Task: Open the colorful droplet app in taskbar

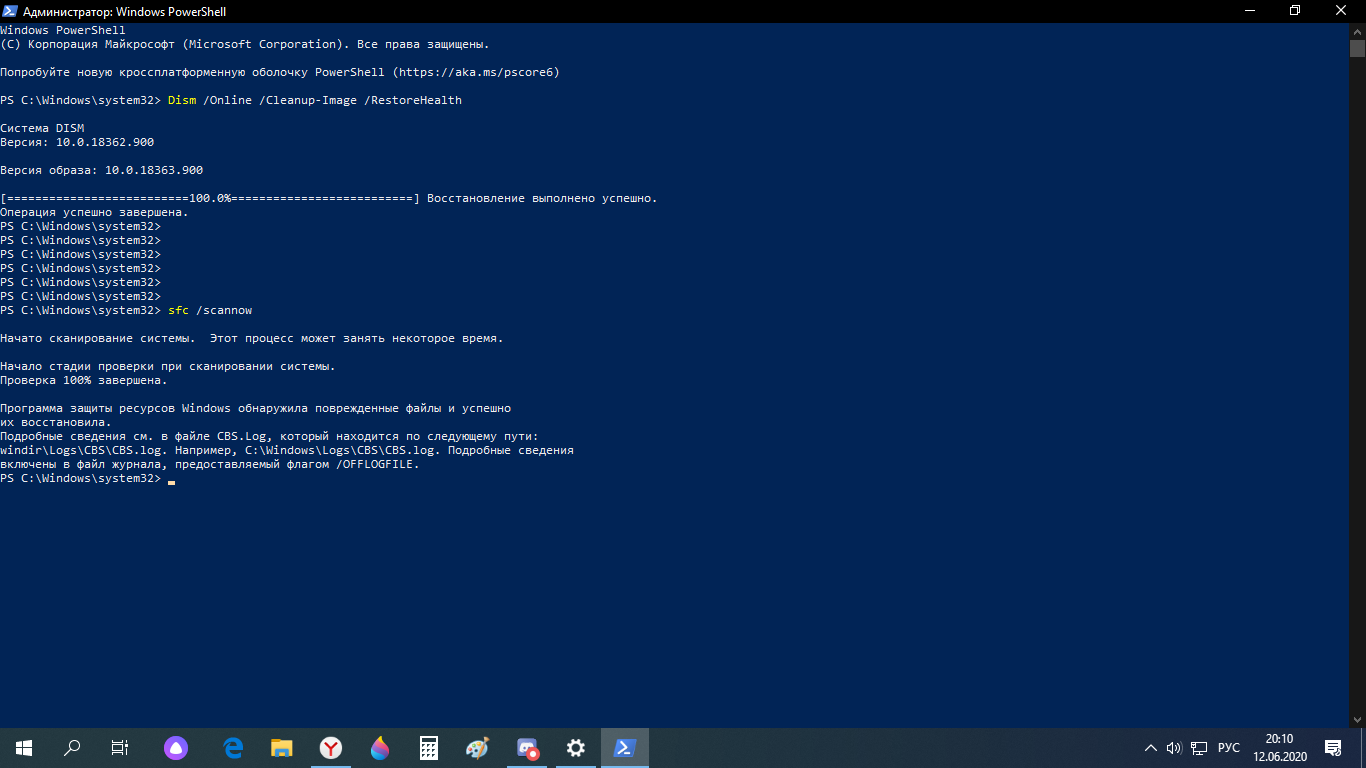Action: coord(380,747)
